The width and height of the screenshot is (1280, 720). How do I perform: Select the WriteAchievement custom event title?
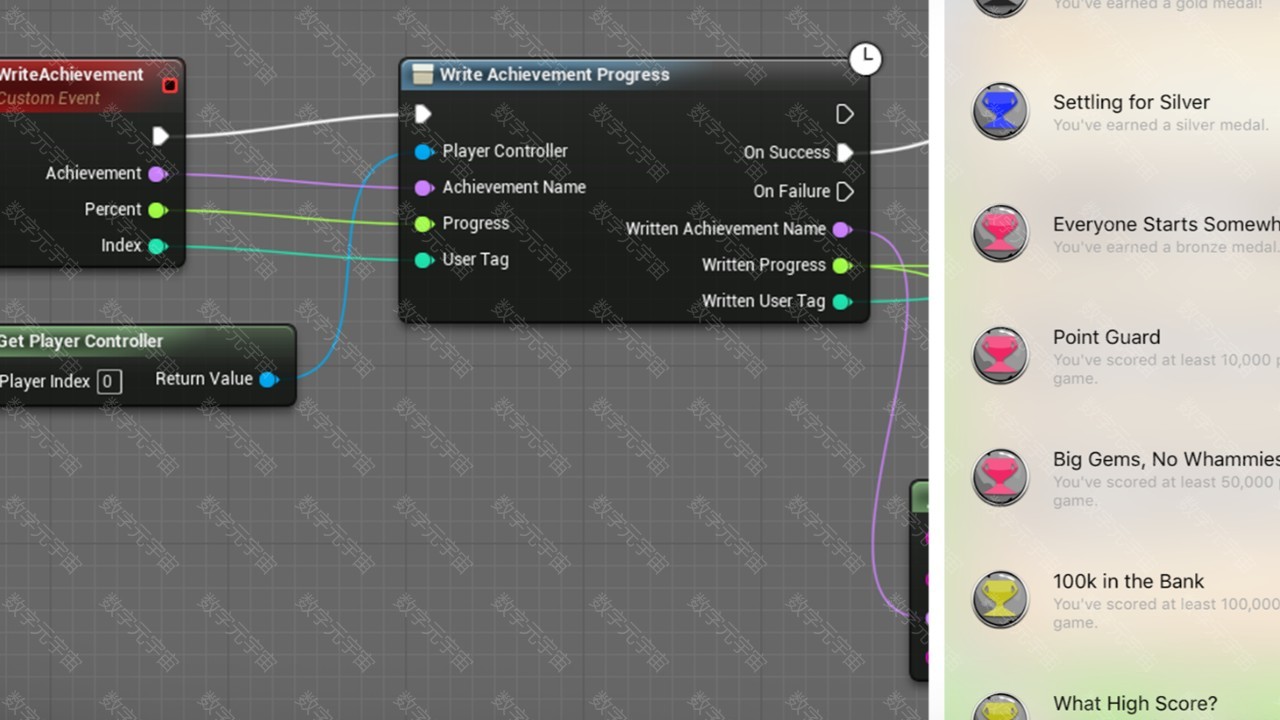72,75
